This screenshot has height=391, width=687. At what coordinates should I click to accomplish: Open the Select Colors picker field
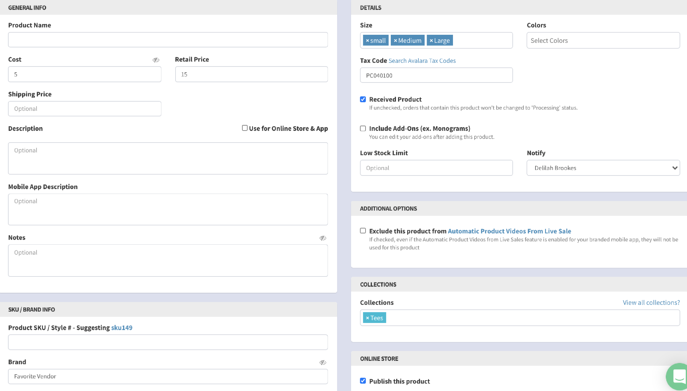point(603,40)
